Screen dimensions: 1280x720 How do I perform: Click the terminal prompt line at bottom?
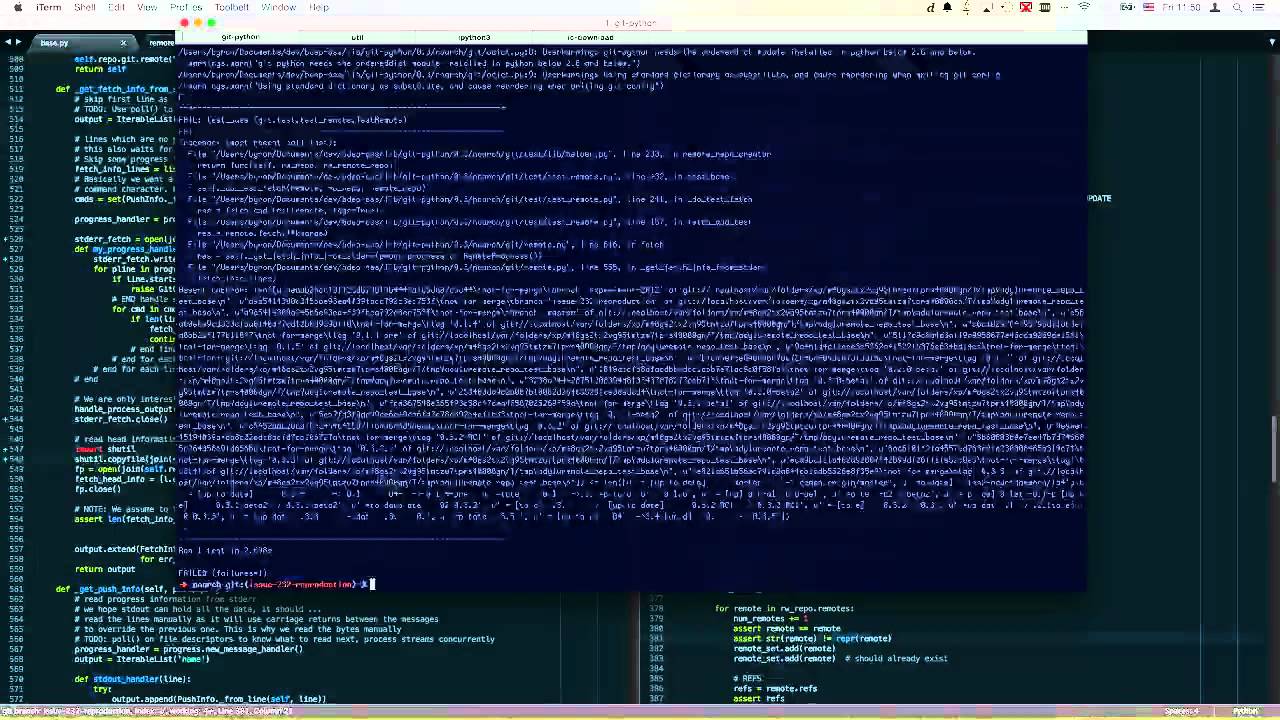(275, 584)
